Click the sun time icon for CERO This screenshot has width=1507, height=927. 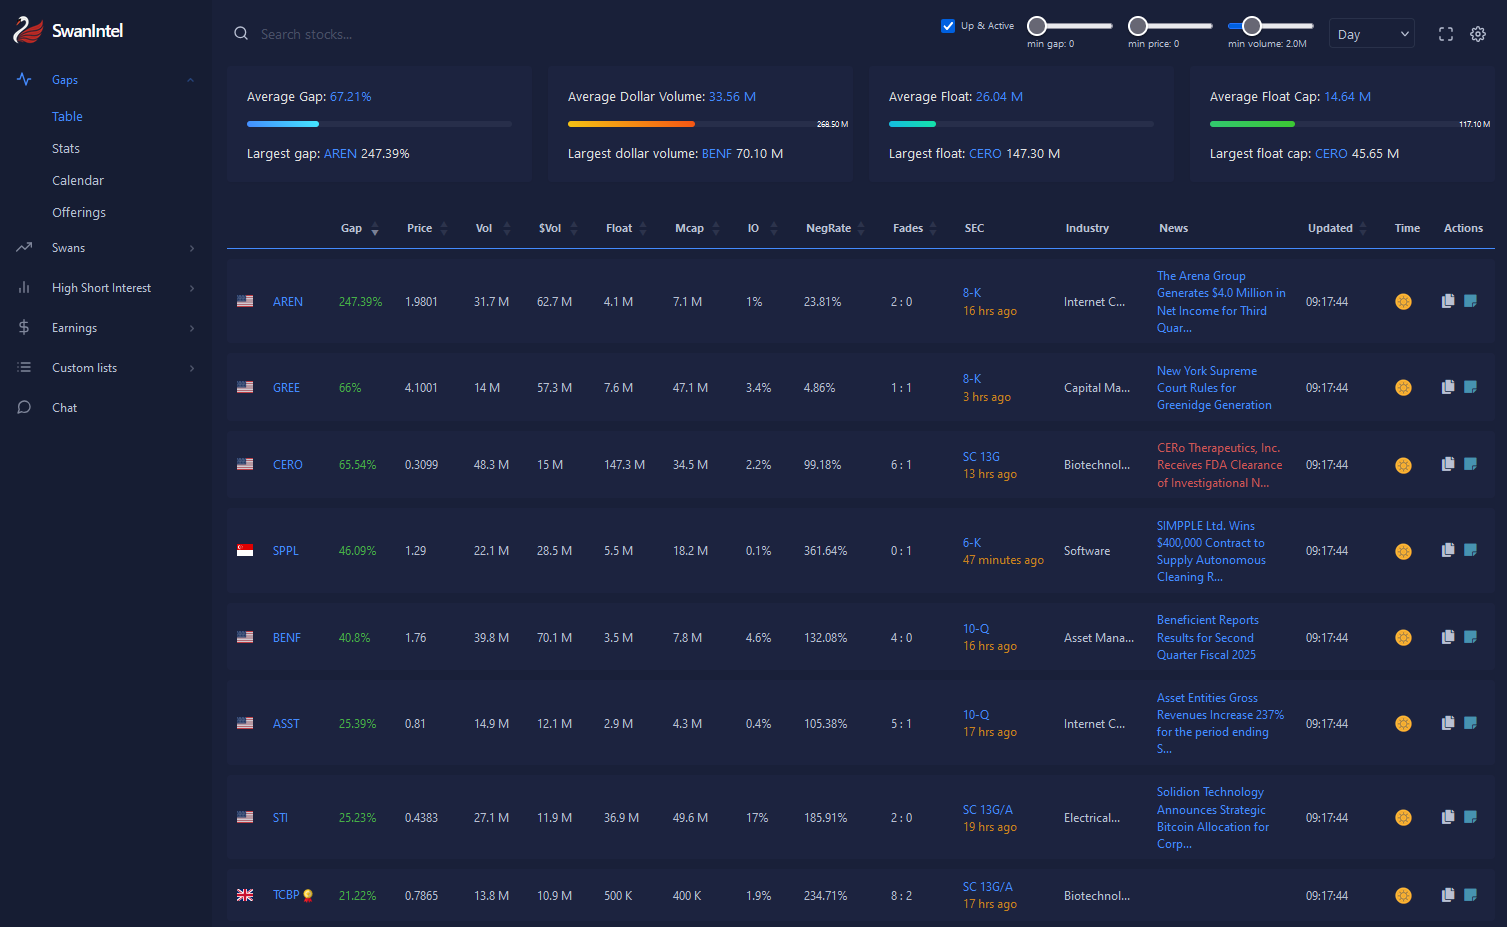pos(1403,465)
